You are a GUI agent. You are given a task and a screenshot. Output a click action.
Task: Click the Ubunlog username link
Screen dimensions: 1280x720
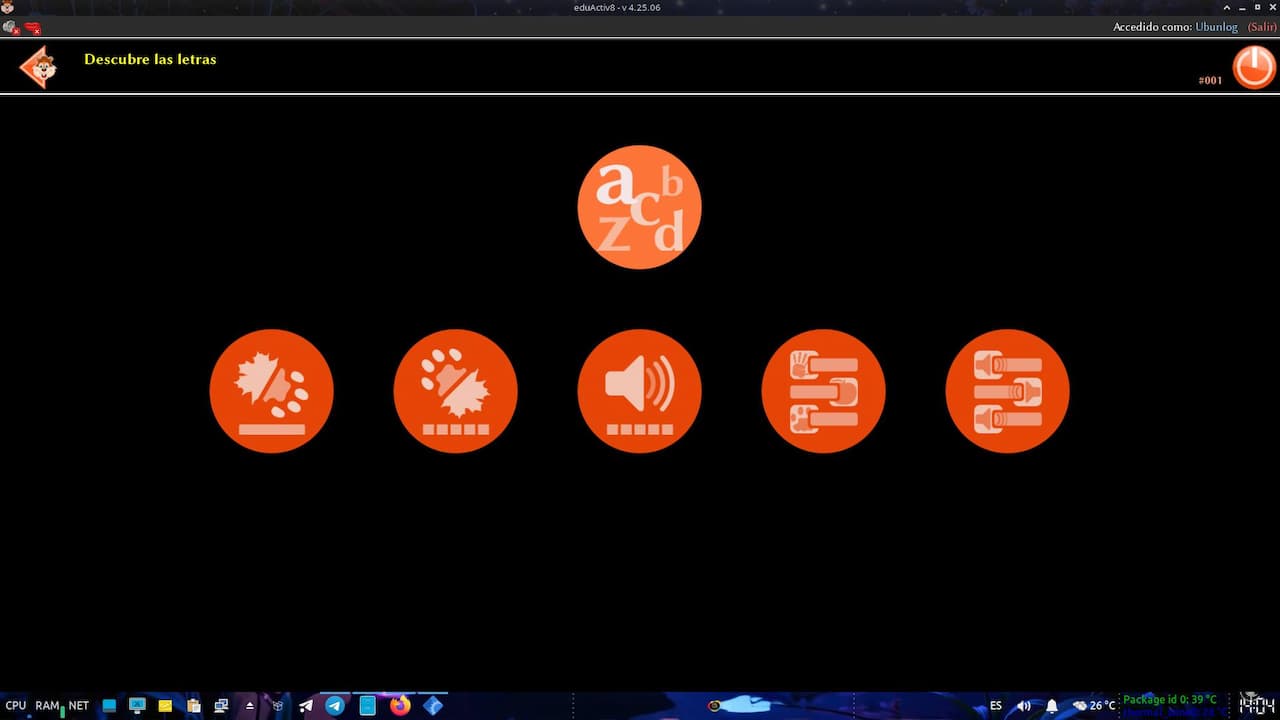point(1216,27)
